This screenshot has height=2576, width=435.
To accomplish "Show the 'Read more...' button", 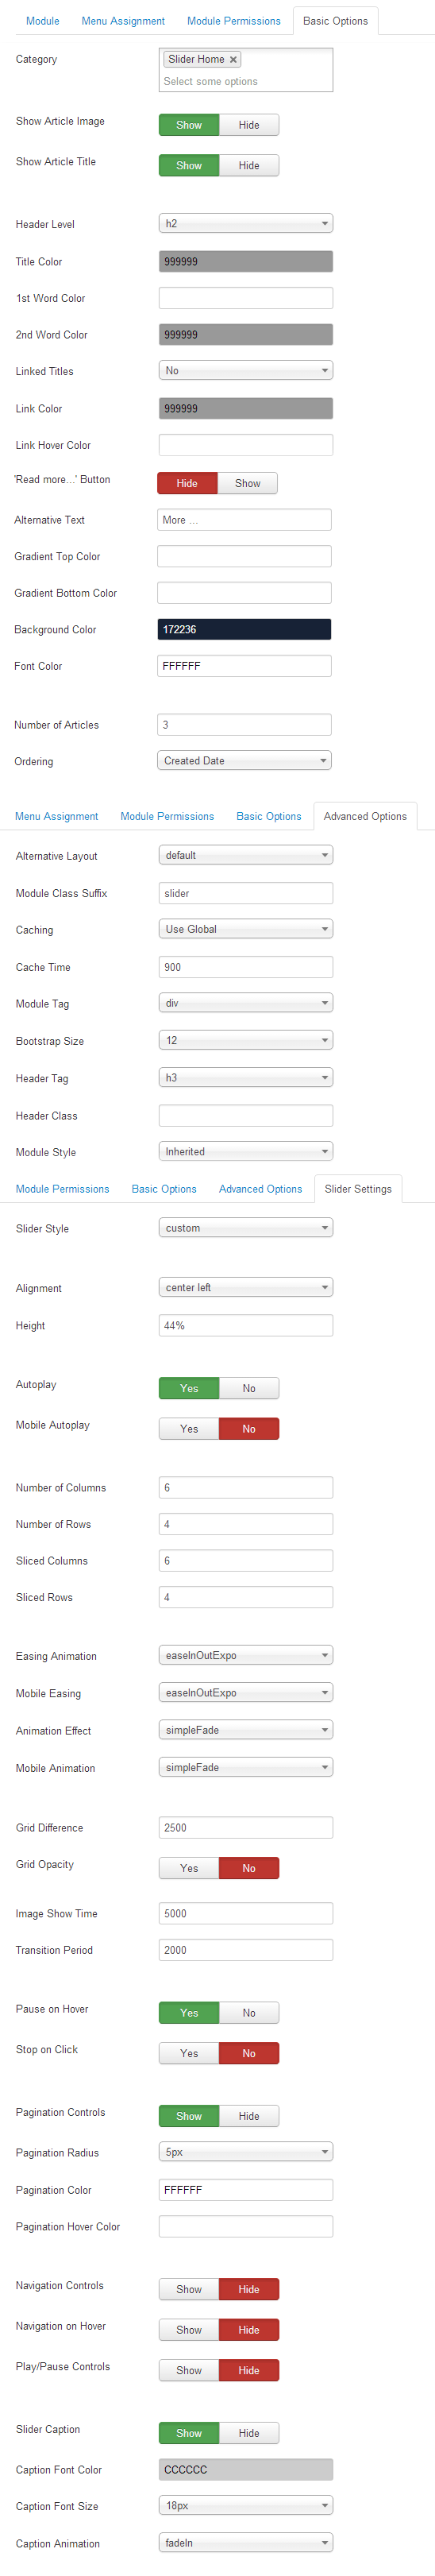I will tap(247, 483).
